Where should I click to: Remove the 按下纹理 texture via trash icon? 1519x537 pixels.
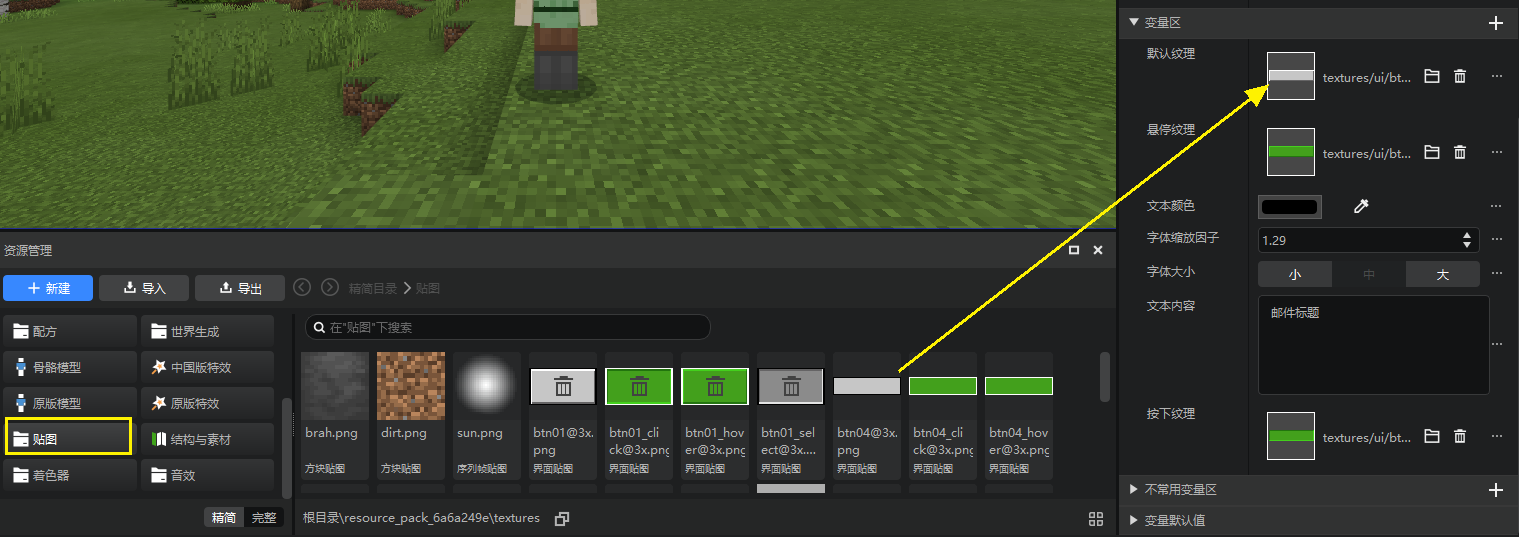[1460, 436]
